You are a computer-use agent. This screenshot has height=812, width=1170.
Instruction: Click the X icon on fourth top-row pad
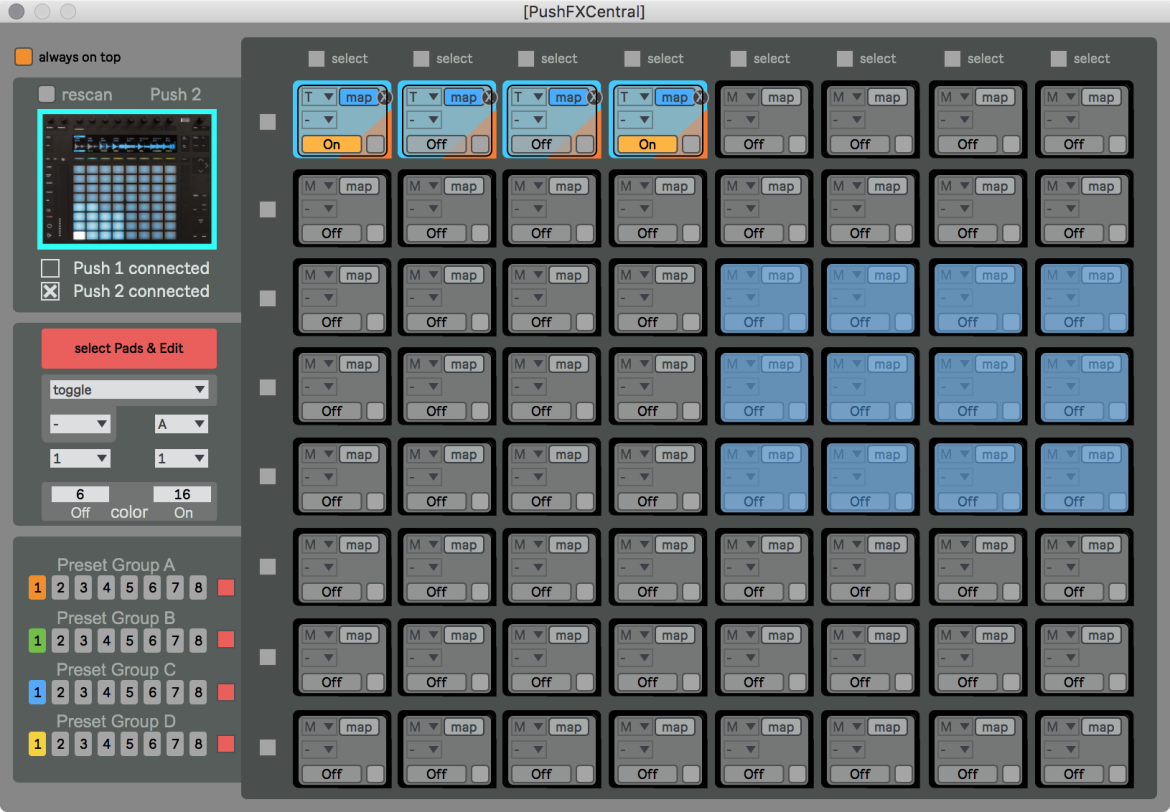click(x=701, y=97)
